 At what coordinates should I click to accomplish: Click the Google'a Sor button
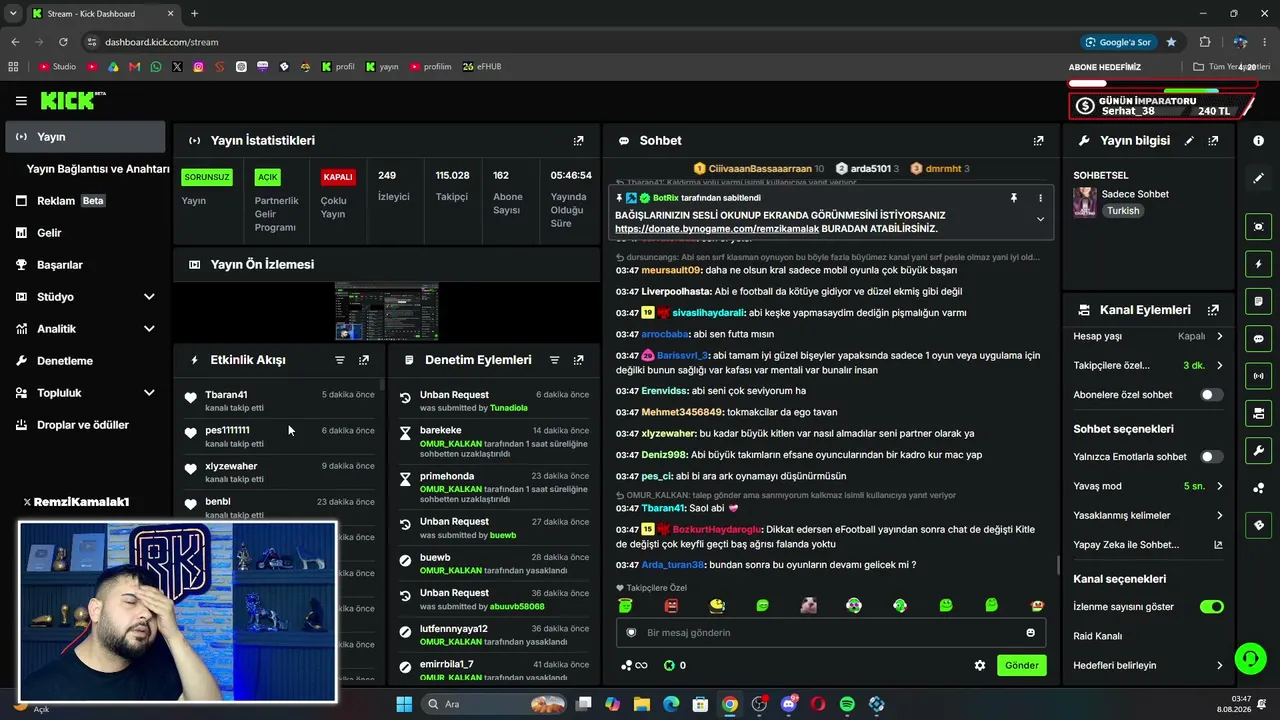[x=1118, y=42]
